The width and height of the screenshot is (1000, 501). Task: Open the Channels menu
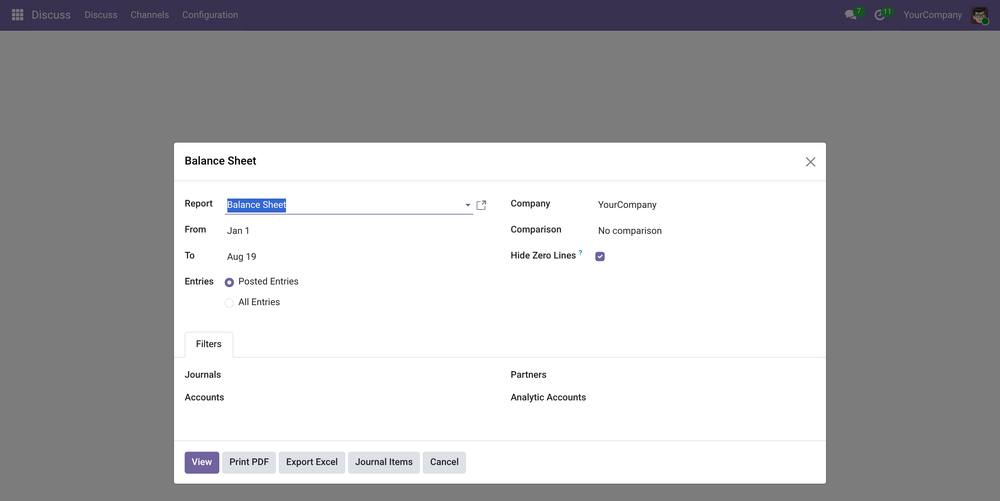(150, 15)
